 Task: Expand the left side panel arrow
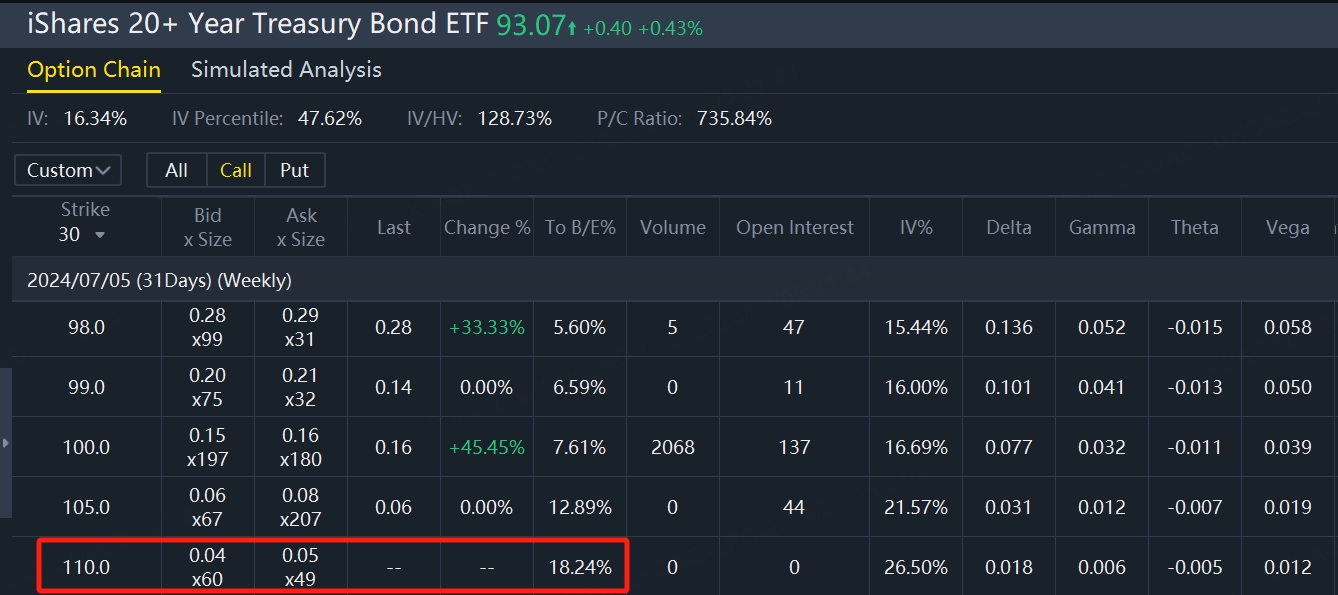[x=6, y=442]
